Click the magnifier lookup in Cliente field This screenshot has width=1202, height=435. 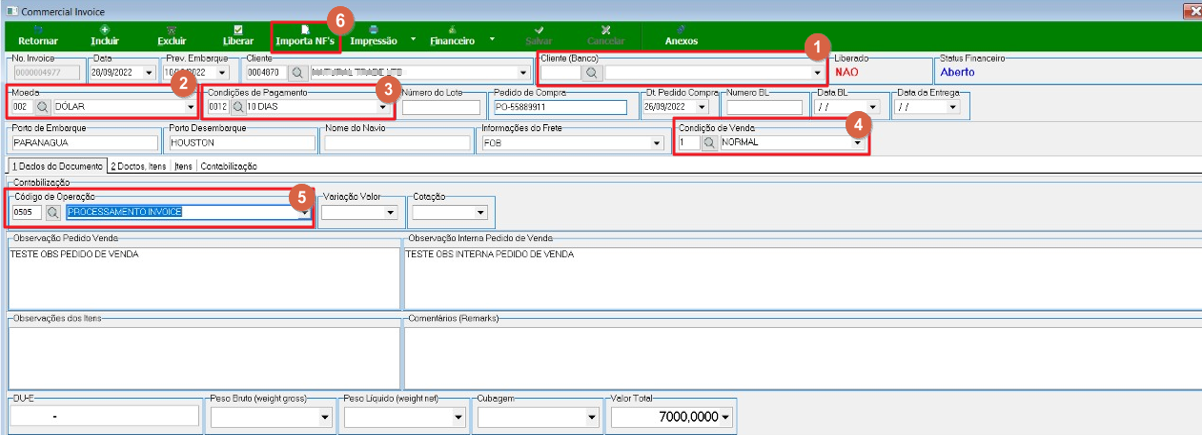(296, 73)
